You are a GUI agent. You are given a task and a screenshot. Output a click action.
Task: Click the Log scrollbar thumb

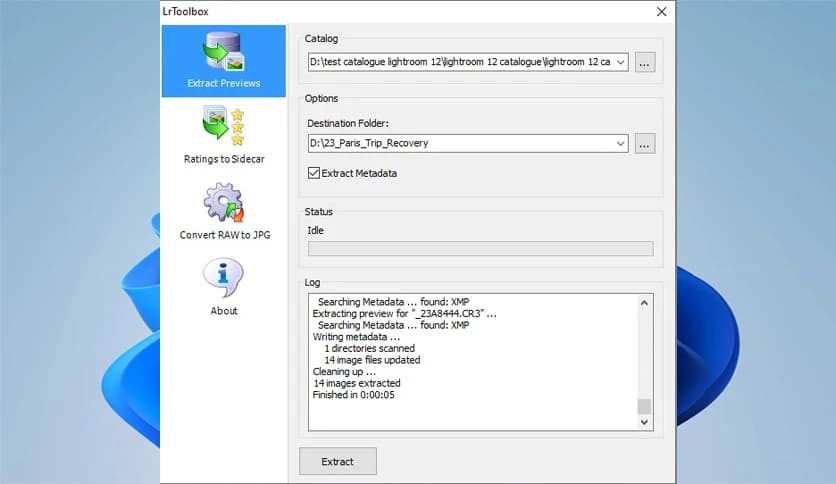coord(645,406)
